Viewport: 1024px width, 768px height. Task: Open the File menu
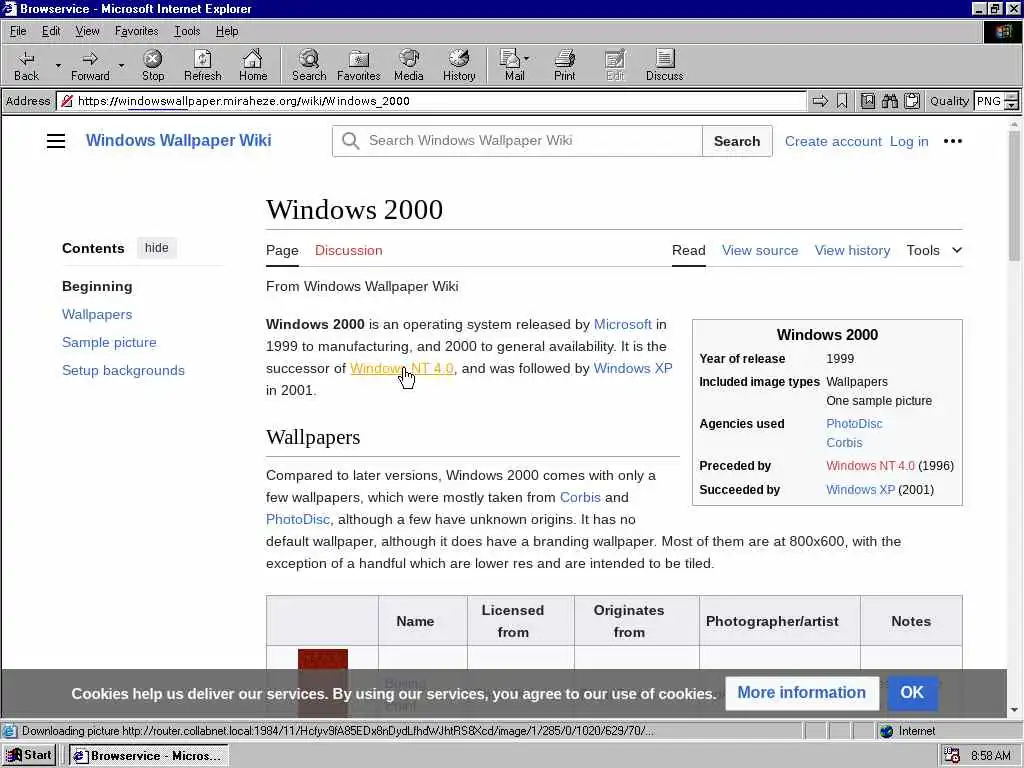[18, 31]
